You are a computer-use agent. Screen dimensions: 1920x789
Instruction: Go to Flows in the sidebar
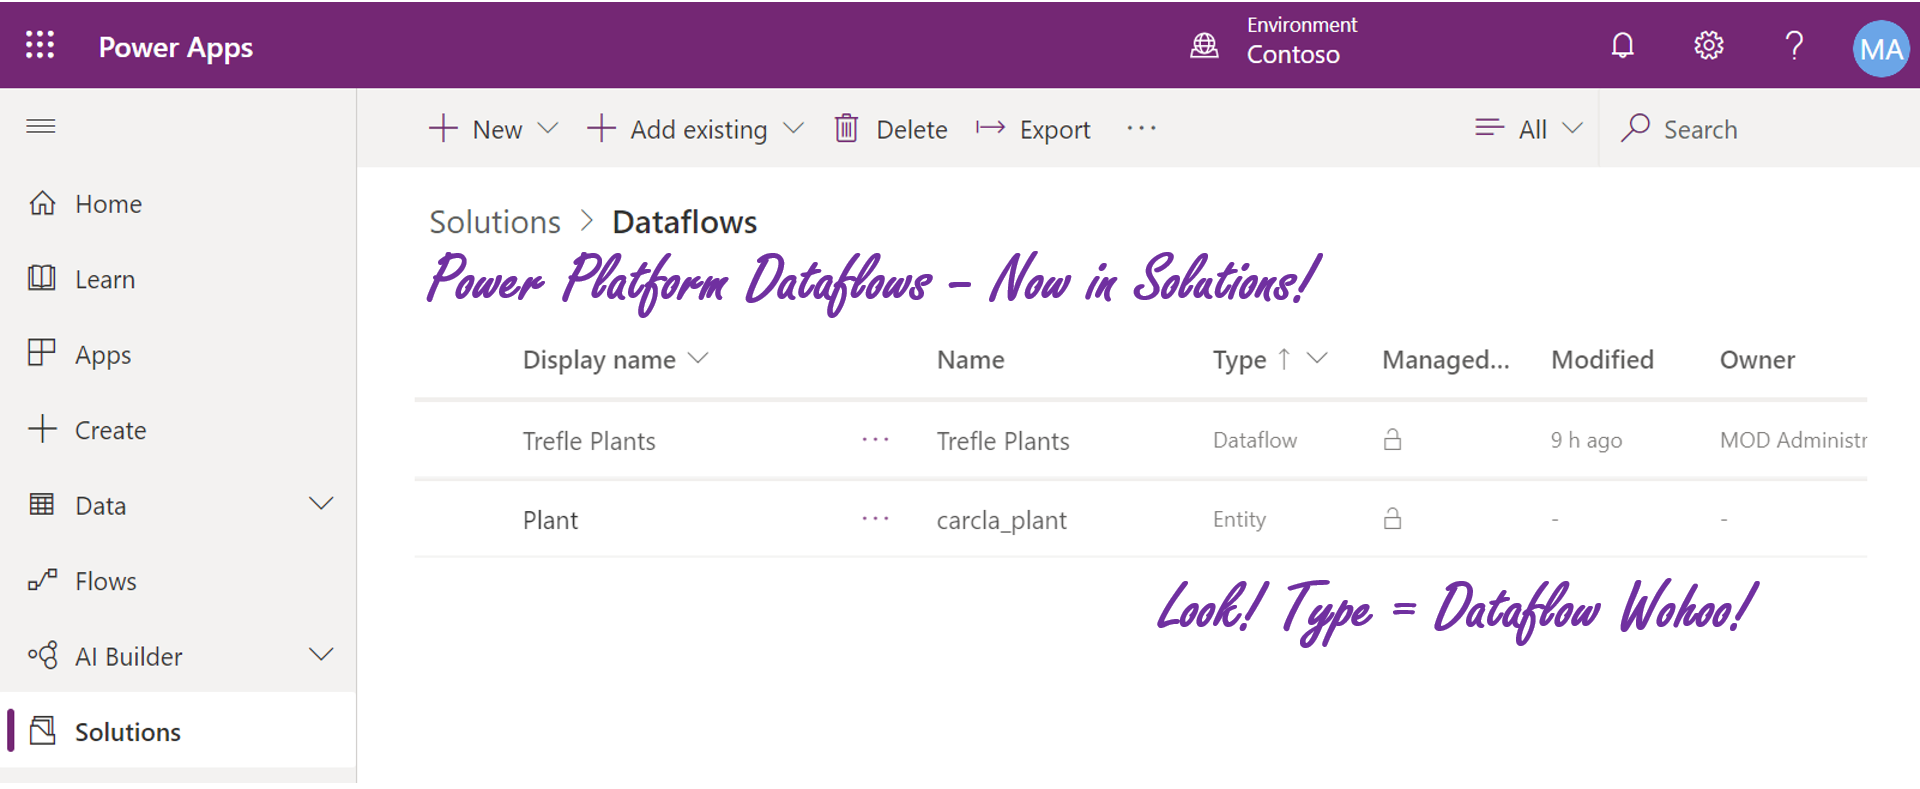click(x=105, y=581)
